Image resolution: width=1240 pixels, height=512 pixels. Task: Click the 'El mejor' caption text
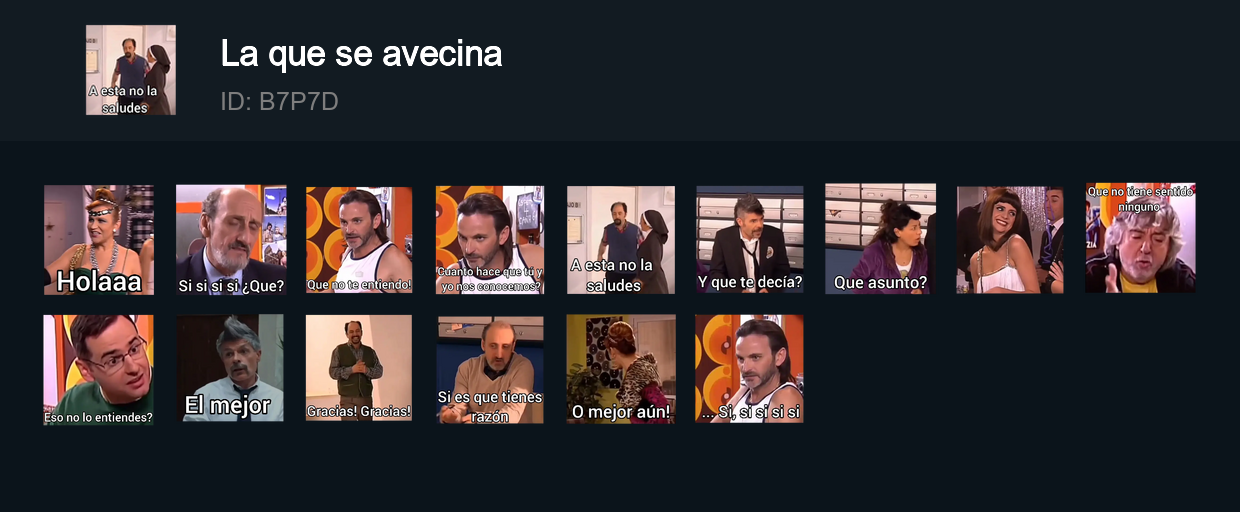coord(228,405)
